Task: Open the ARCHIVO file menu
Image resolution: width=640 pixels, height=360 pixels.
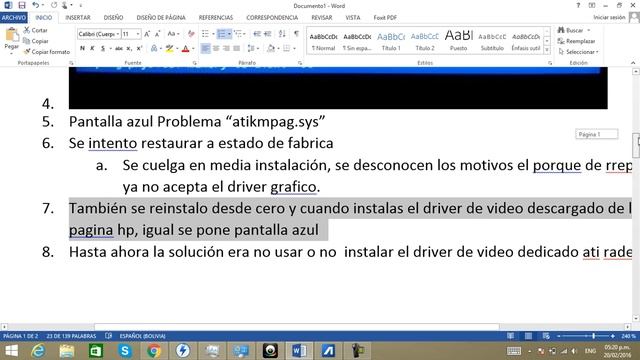Action: pos(14,18)
